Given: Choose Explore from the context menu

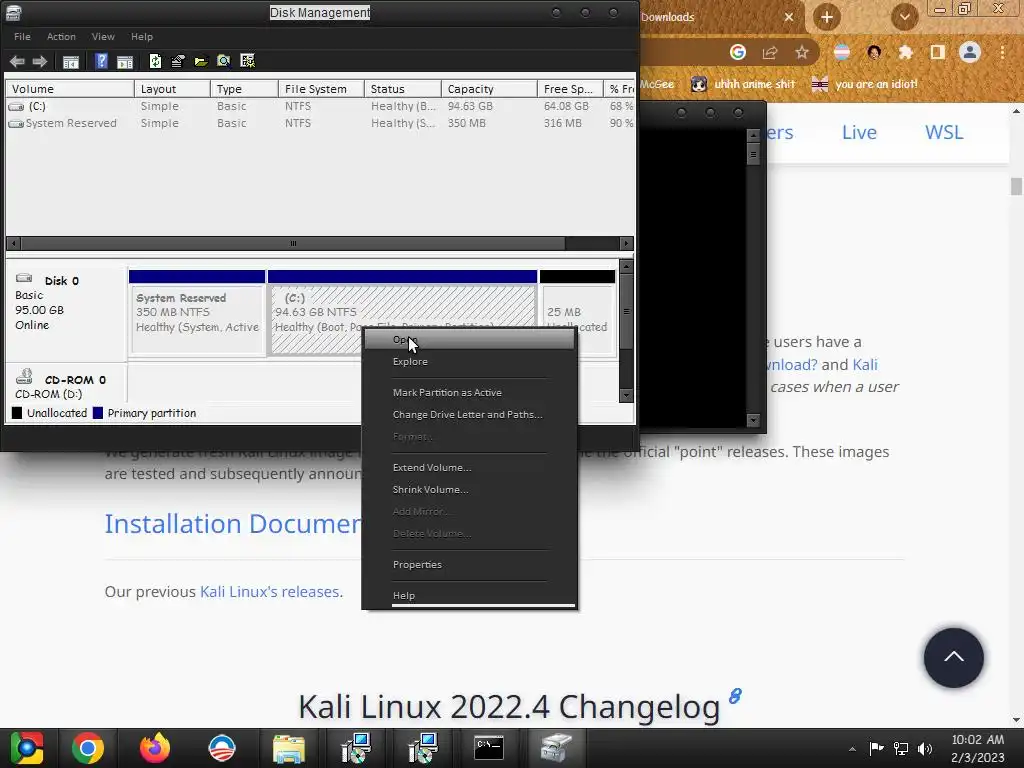Looking at the screenshot, I should click(x=469, y=362).
